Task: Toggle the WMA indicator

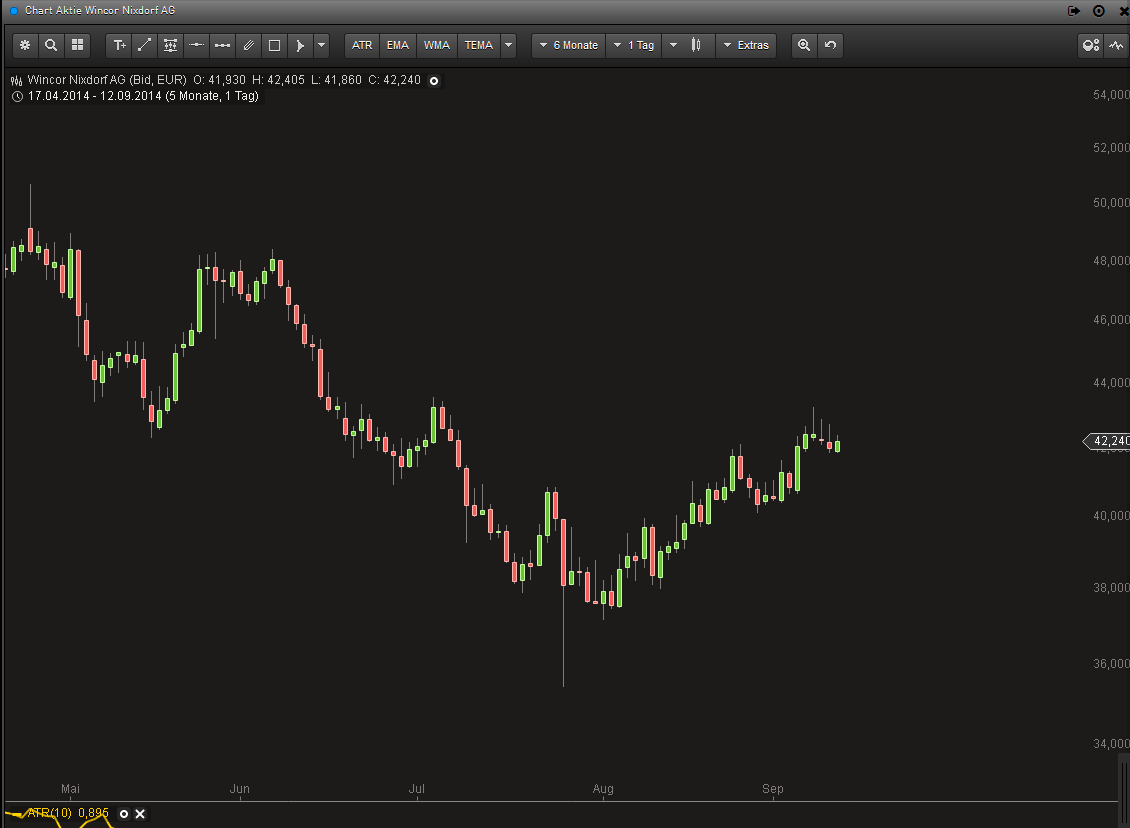Action: tap(437, 45)
